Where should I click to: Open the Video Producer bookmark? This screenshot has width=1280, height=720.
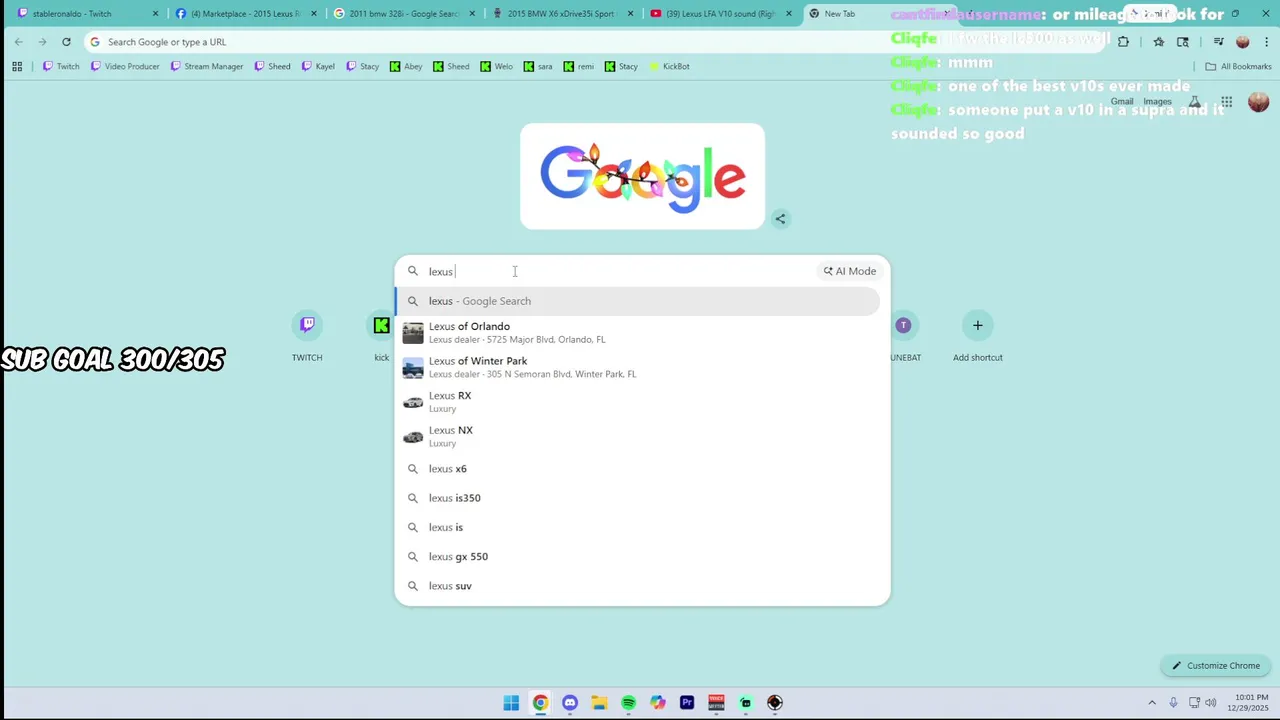tap(124, 66)
